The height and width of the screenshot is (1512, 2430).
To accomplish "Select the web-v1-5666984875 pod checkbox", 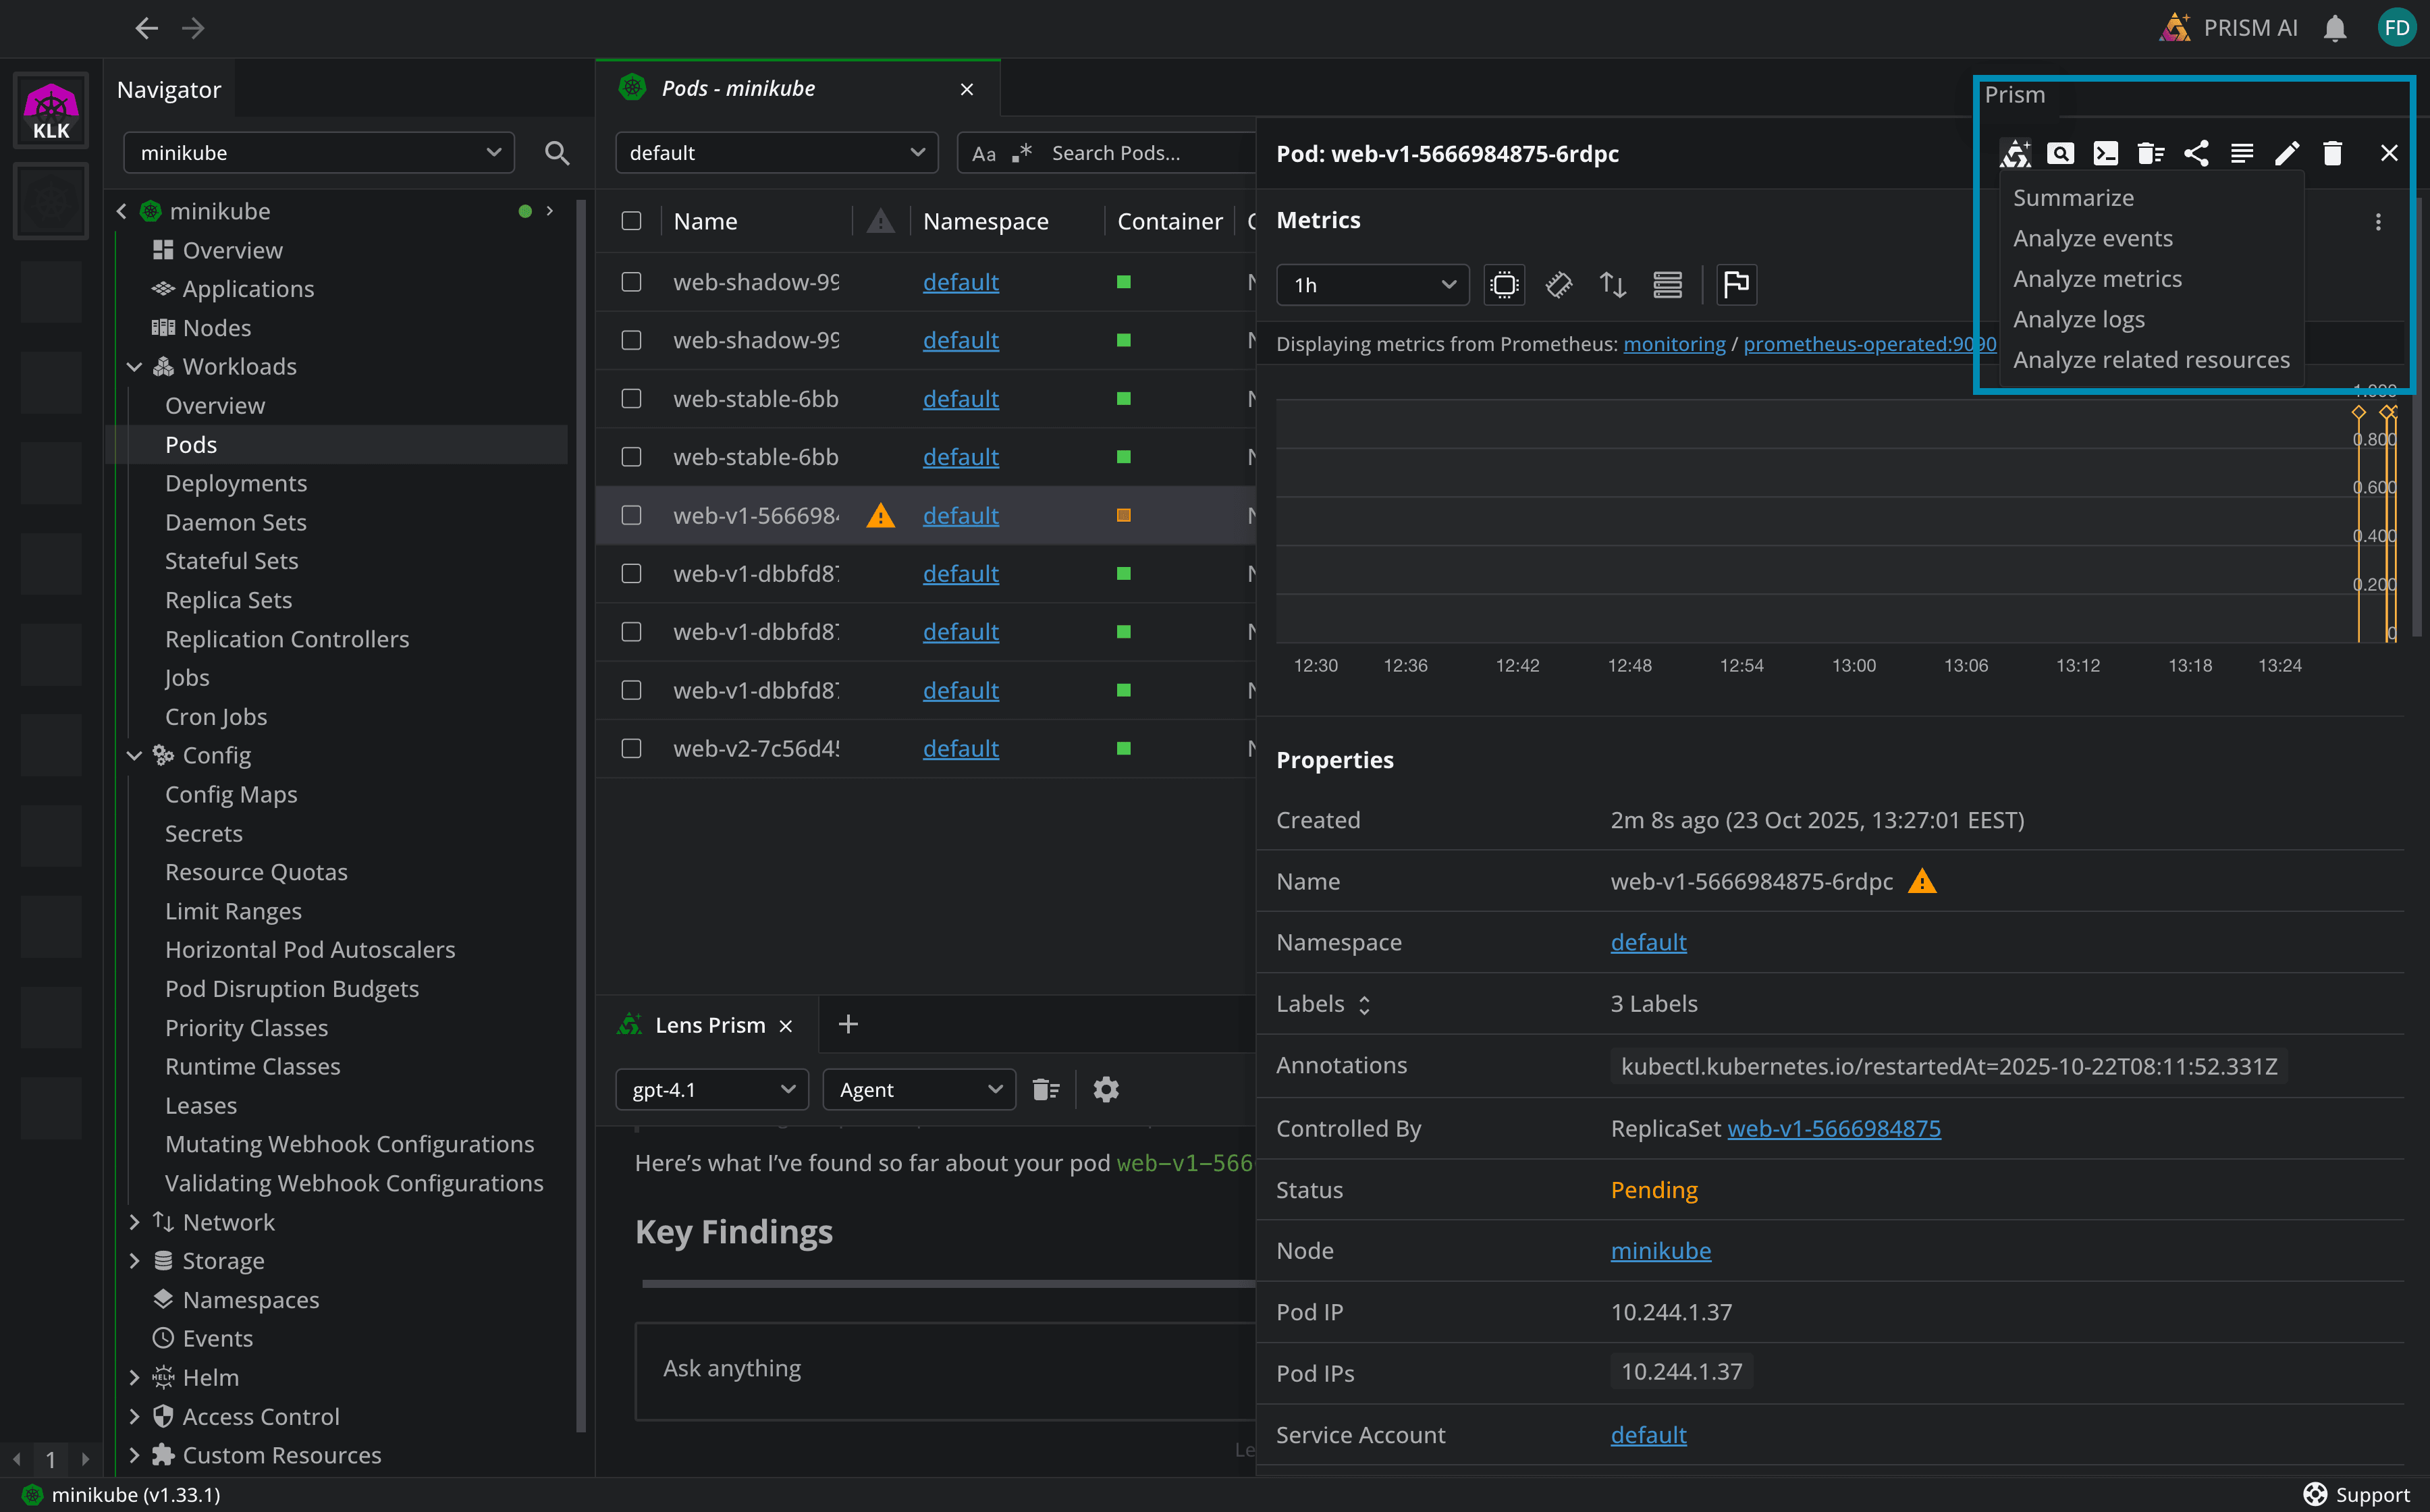I will click(x=631, y=515).
